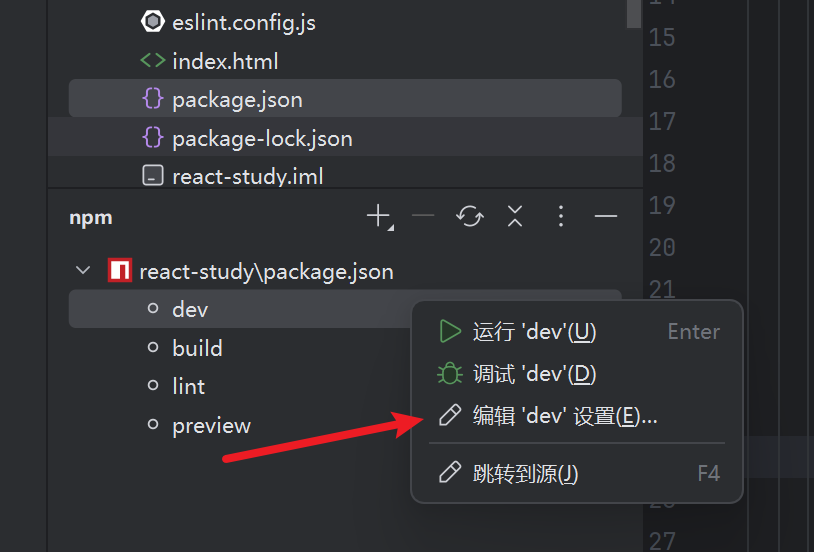Hide the npm tool window with the minimize icon
The image size is (814, 552).
point(606,216)
